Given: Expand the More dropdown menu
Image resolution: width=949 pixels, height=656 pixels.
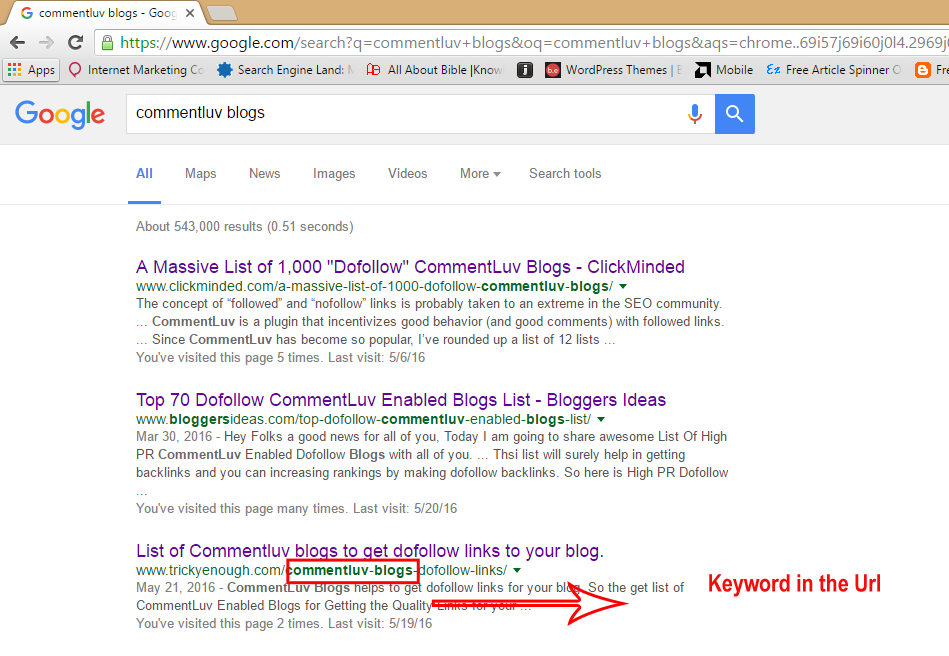Looking at the screenshot, I should pyautogui.click(x=480, y=174).
